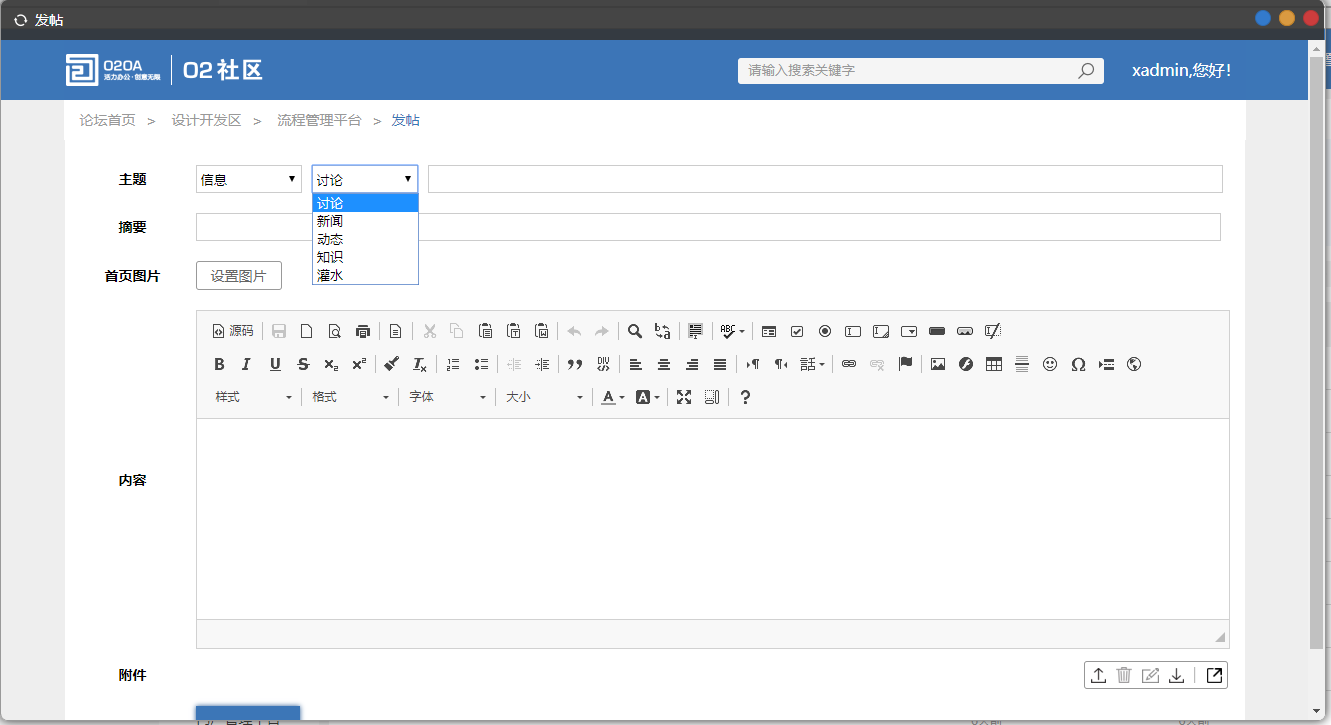Insert a page break for printing
1331x725 pixels.
click(x=1106, y=364)
